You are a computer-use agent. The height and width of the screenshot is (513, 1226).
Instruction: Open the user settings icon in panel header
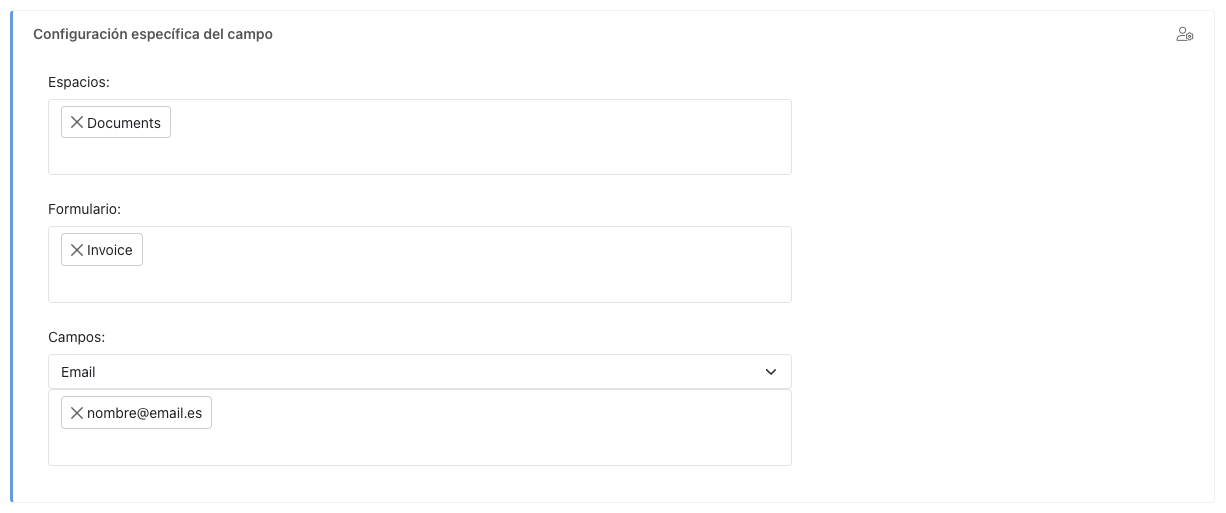pos(1185,35)
